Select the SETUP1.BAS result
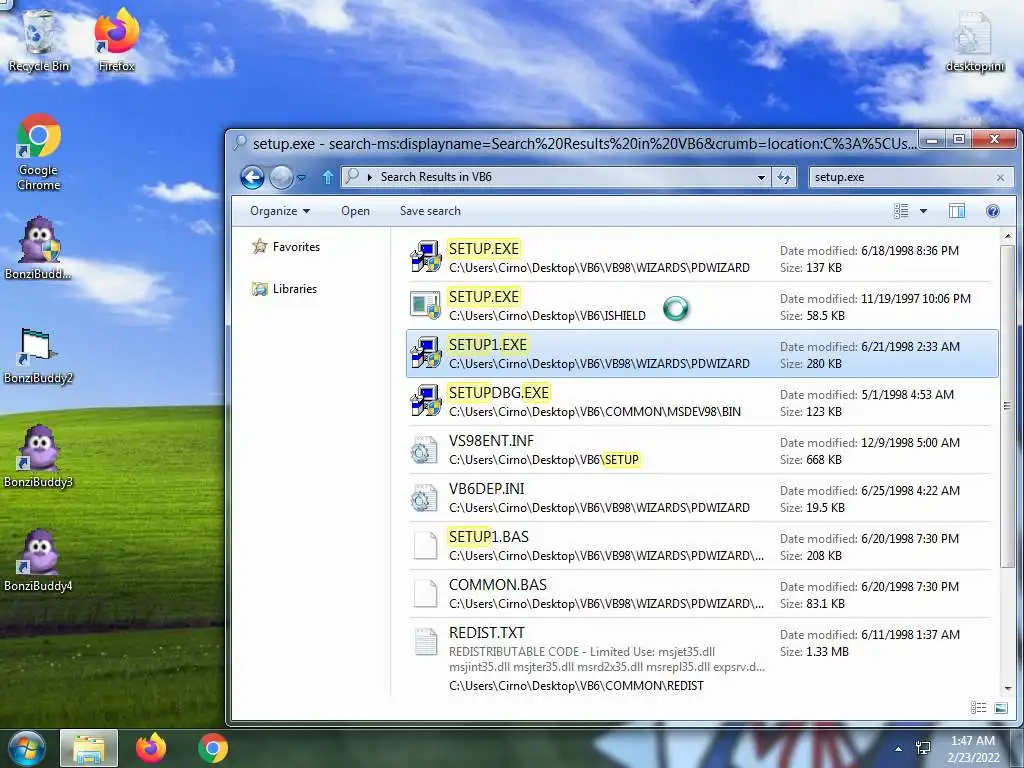The width and height of the screenshot is (1024, 768). pos(702,546)
